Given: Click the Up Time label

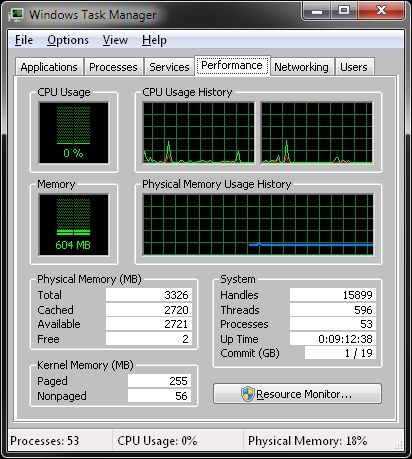Looking at the screenshot, I should 239,339.
